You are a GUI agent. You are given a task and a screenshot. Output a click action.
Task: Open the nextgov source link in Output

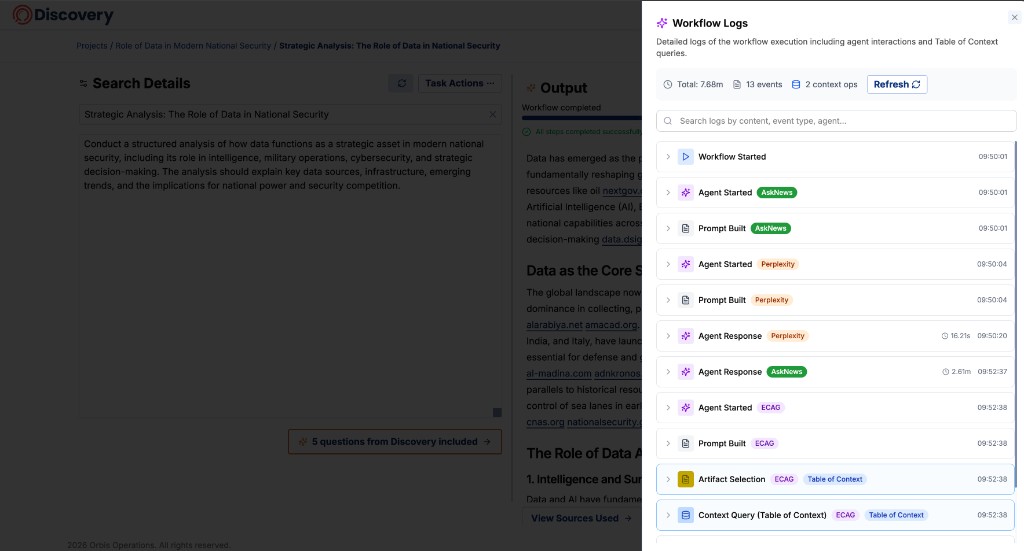pyautogui.click(x=622, y=191)
